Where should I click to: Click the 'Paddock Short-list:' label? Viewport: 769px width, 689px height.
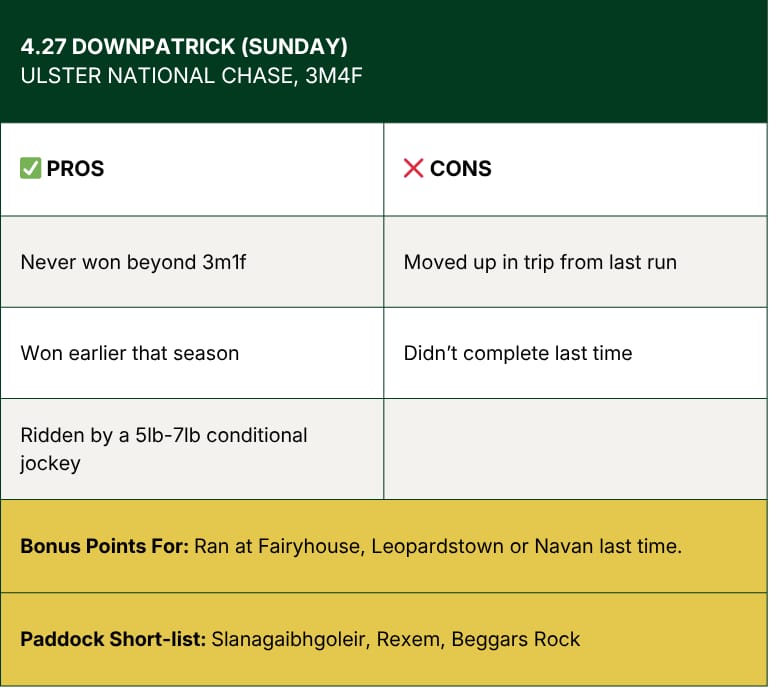[x=113, y=639]
